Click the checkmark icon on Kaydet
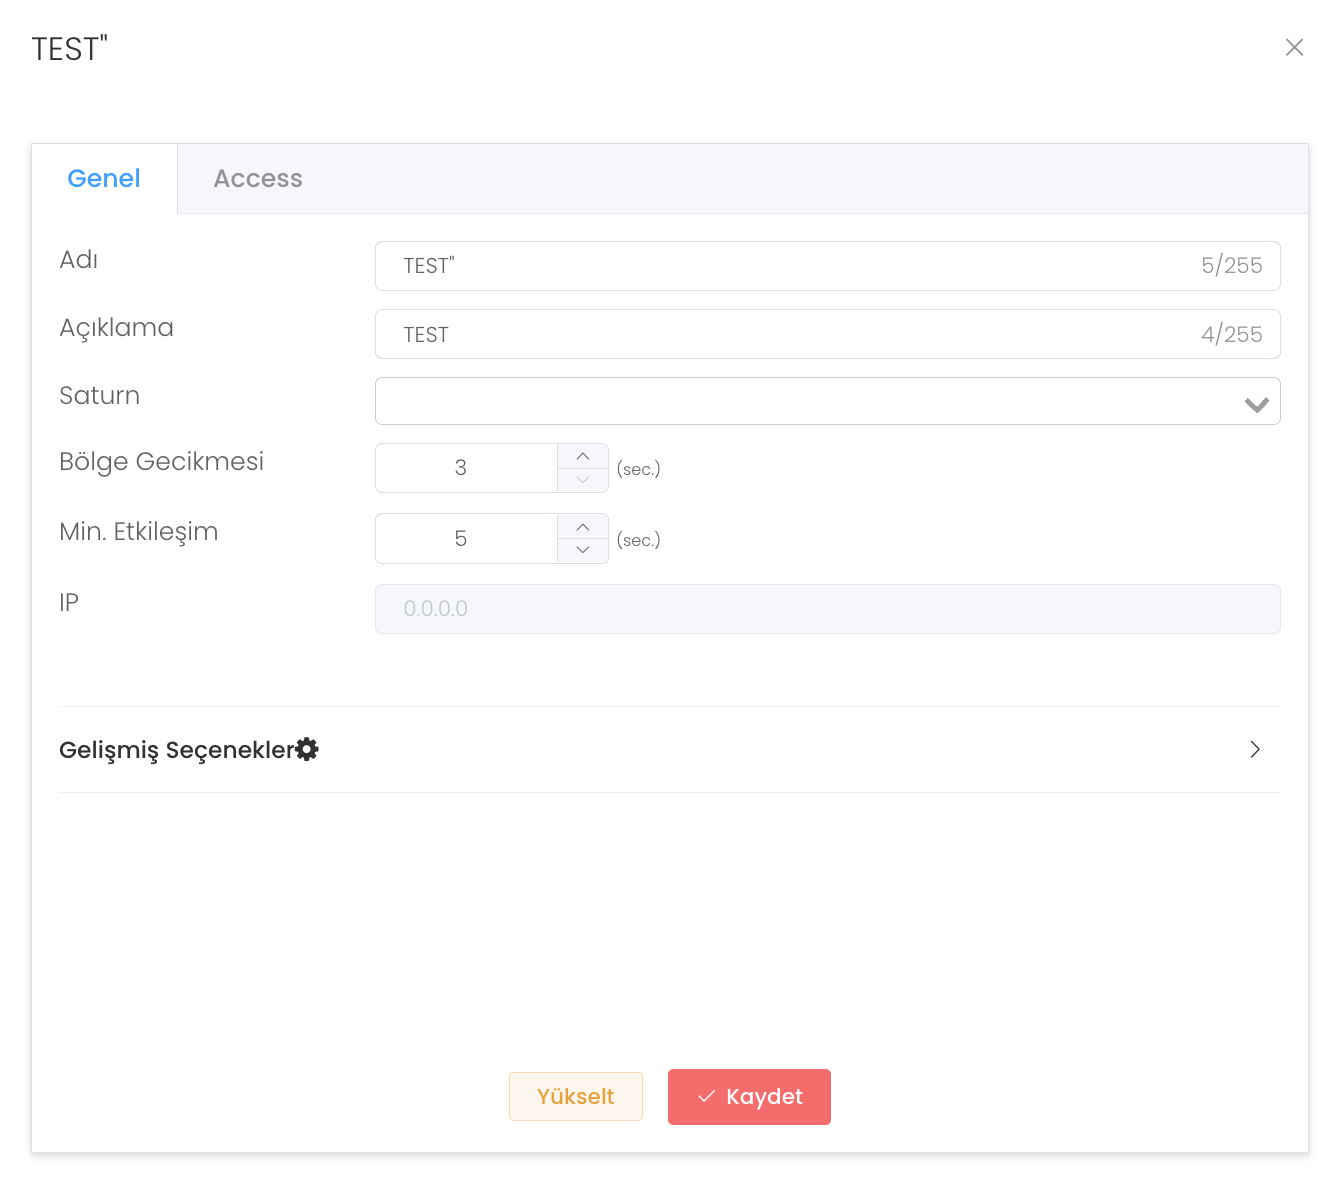The width and height of the screenshot is (1342, 1202). click(x=706, y=1097)
